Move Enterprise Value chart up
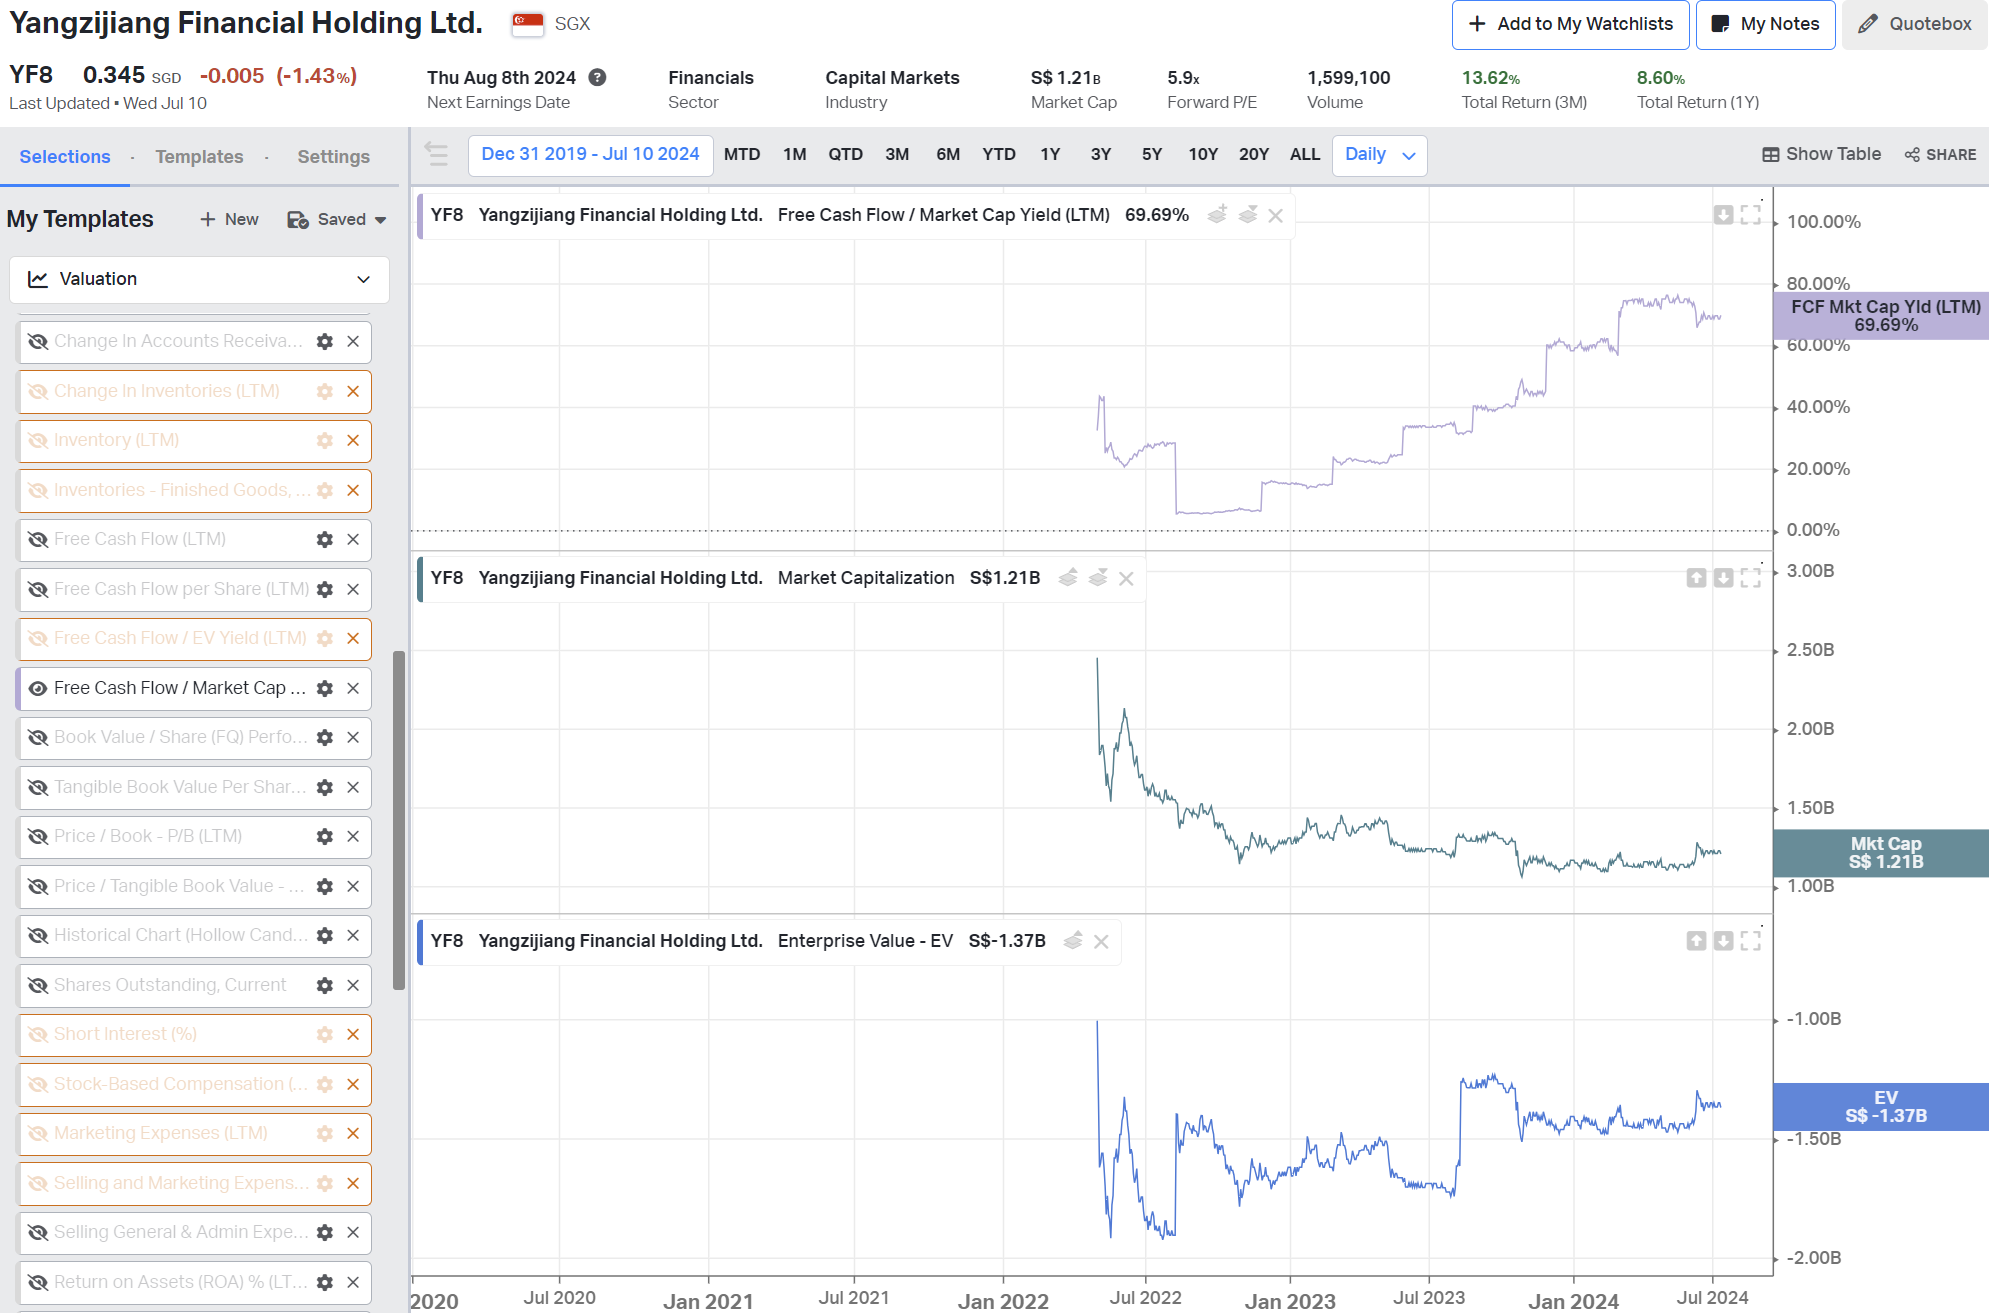The width and height of the screenshot is (1989, 1313). click(x=1696, y=941)
